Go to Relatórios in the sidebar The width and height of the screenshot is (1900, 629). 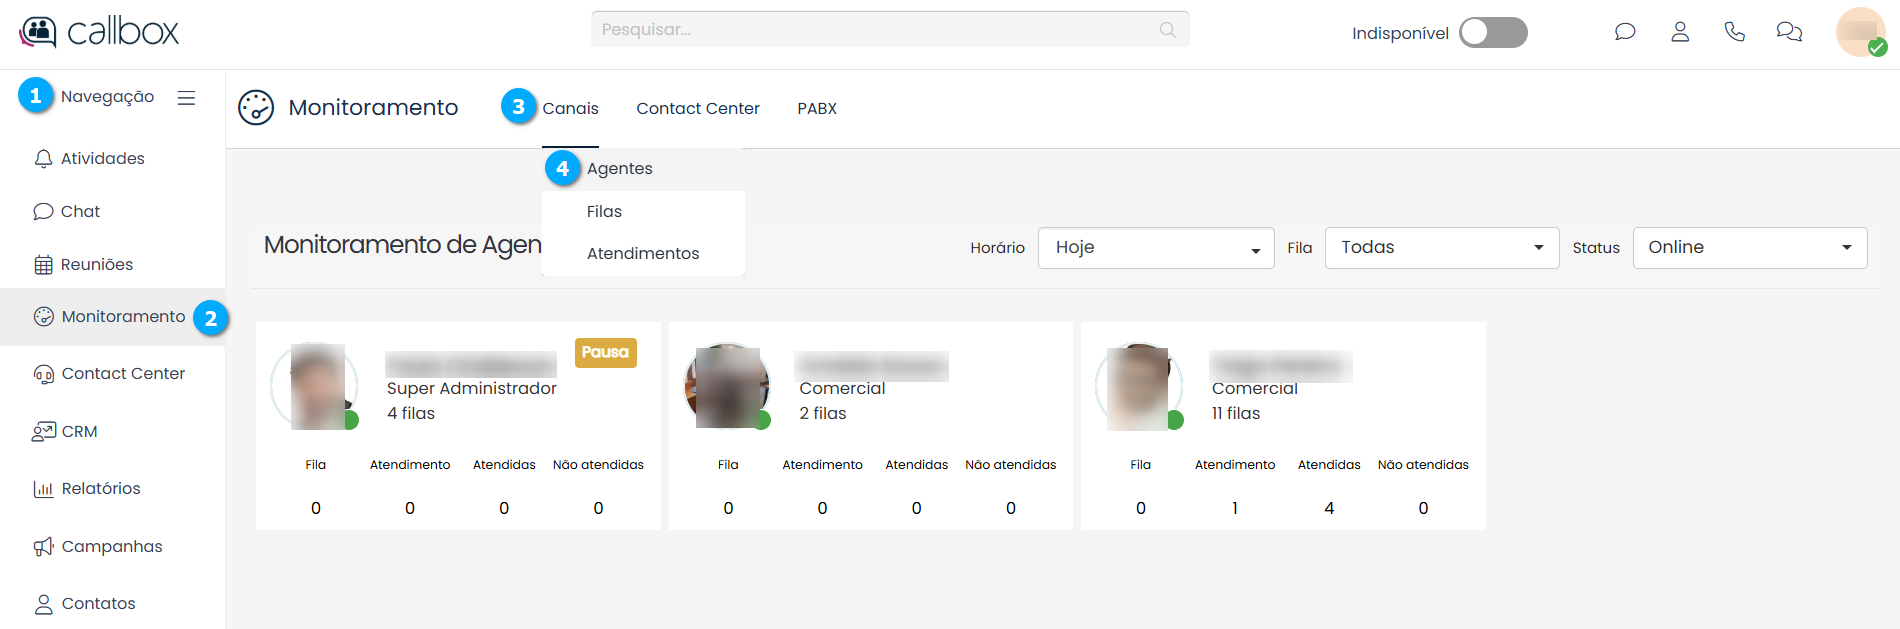pos(101,489)
